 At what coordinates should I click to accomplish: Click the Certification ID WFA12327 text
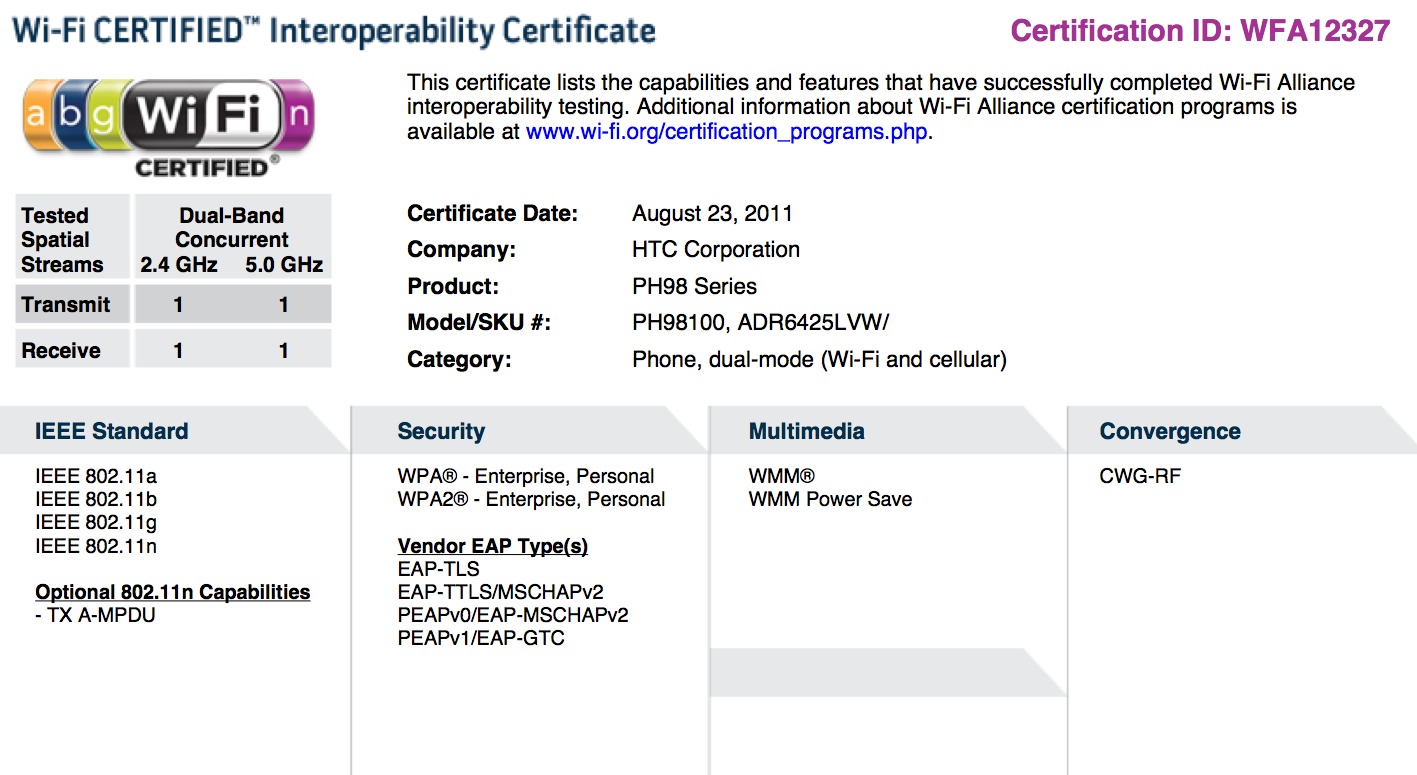(x=1200, y=31)
